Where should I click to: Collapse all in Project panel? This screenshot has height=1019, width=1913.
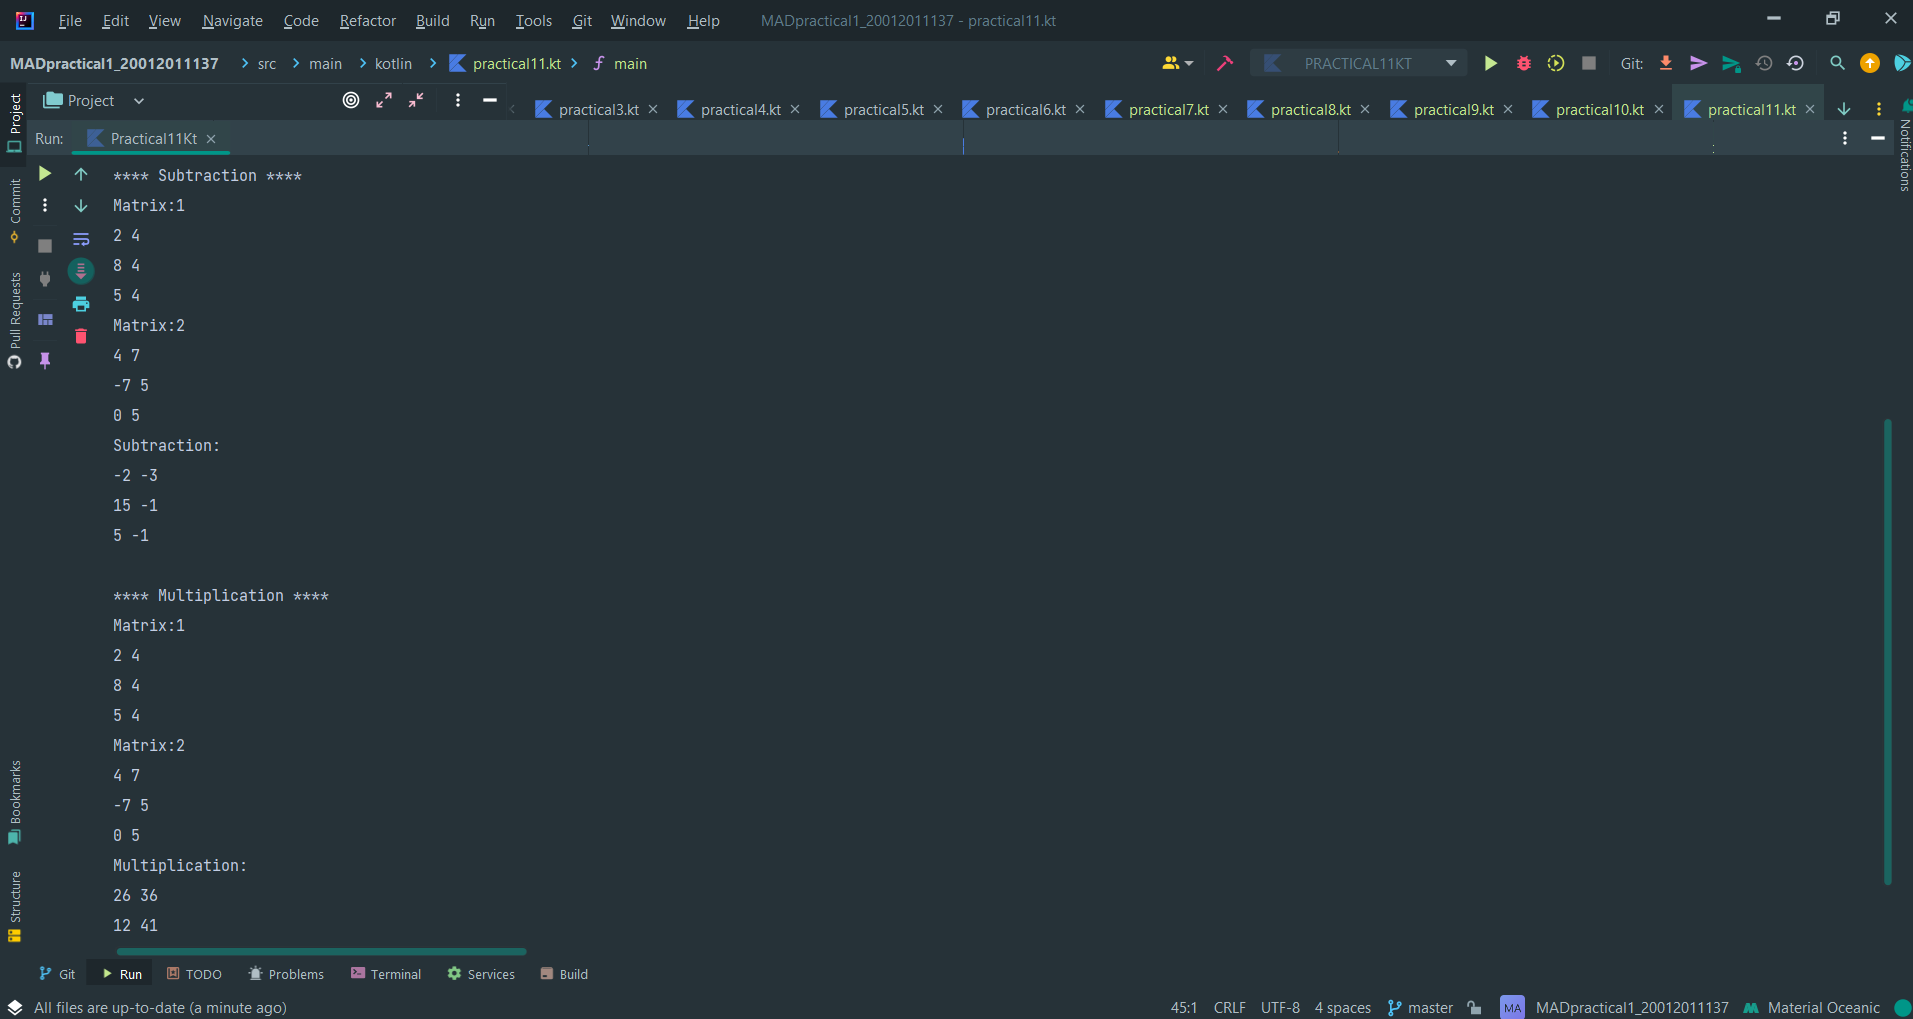[x=416, y=100]
